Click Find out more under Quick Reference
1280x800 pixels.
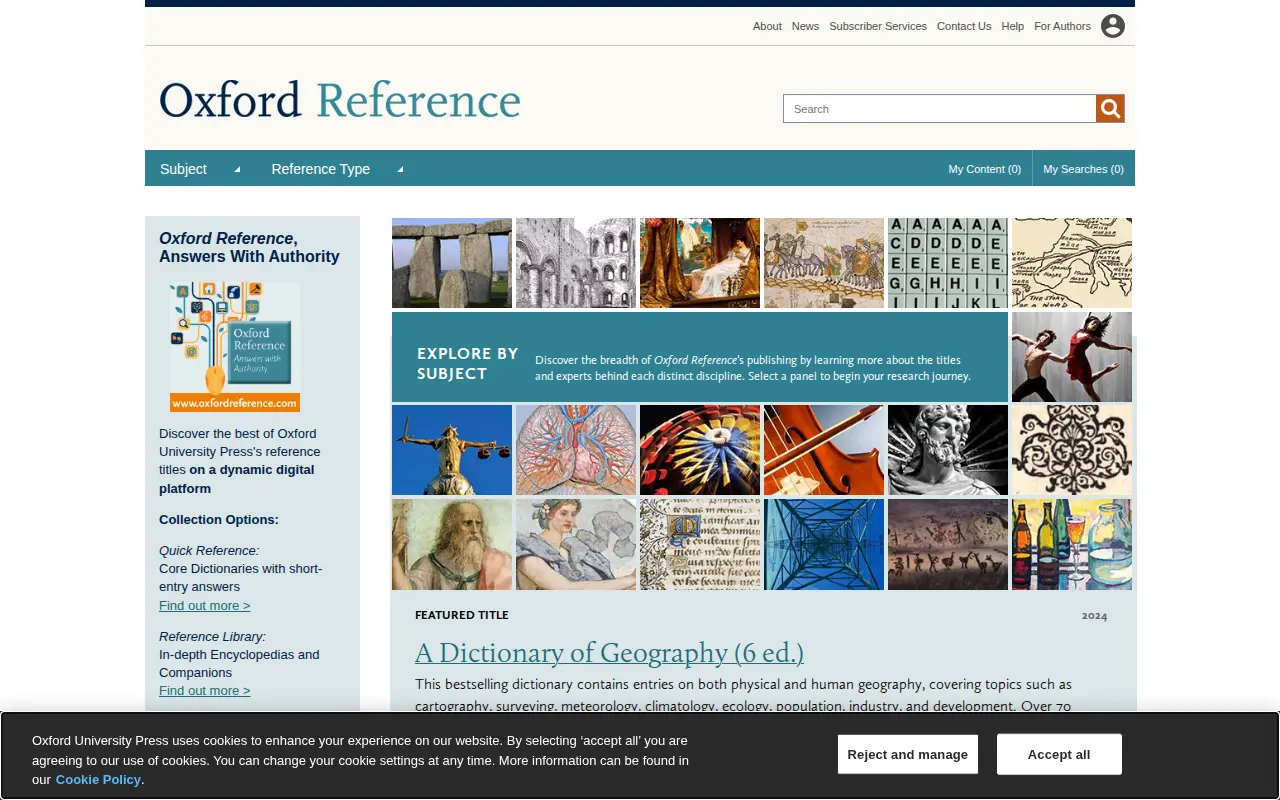click(x=204, y=606)
